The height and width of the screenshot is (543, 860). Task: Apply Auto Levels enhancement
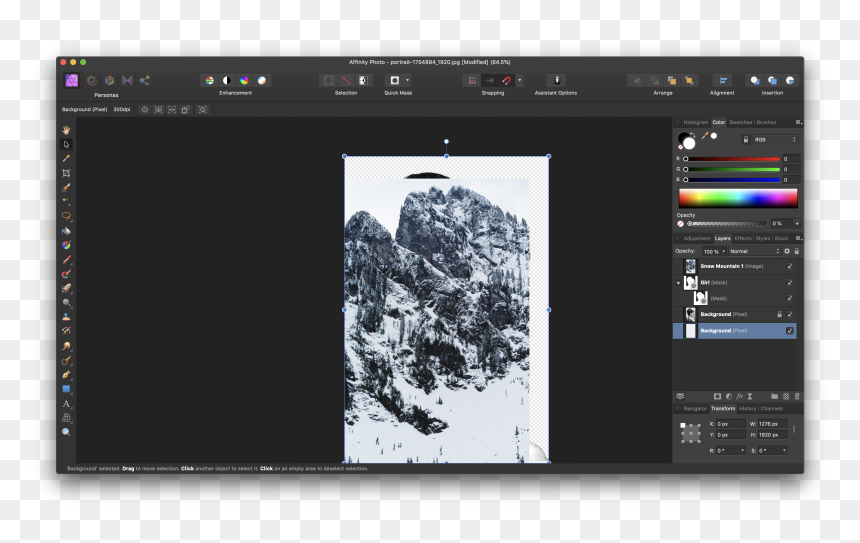coord(210,81)
